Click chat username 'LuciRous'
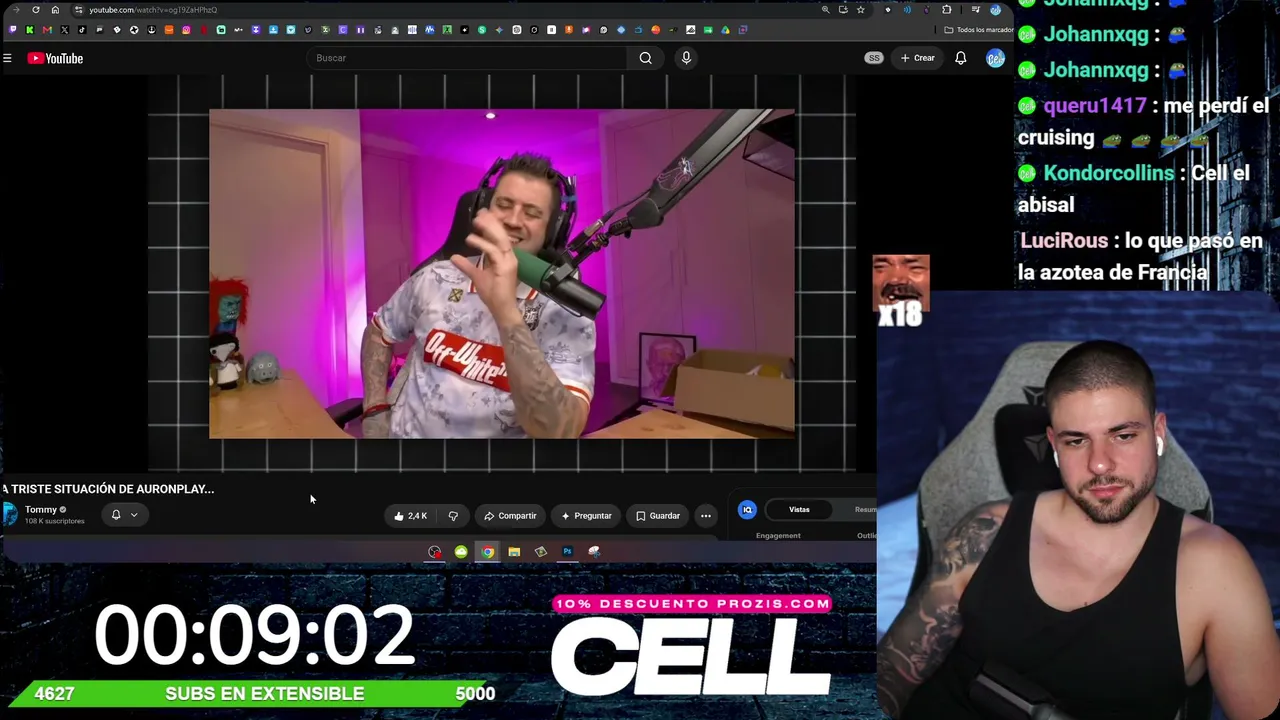The width and height of the screenshot is (1280, 720). [x=1064, y=241]
